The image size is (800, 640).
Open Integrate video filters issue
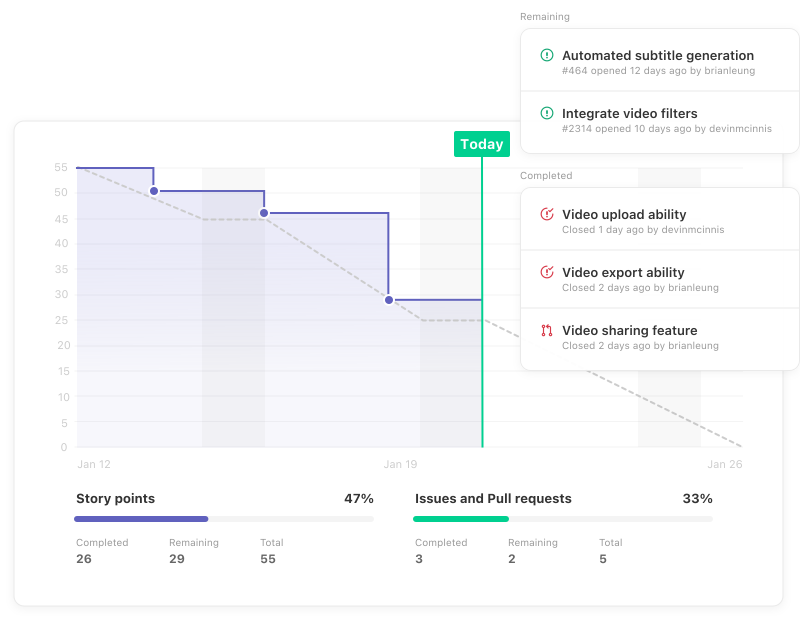click(629, 114)
